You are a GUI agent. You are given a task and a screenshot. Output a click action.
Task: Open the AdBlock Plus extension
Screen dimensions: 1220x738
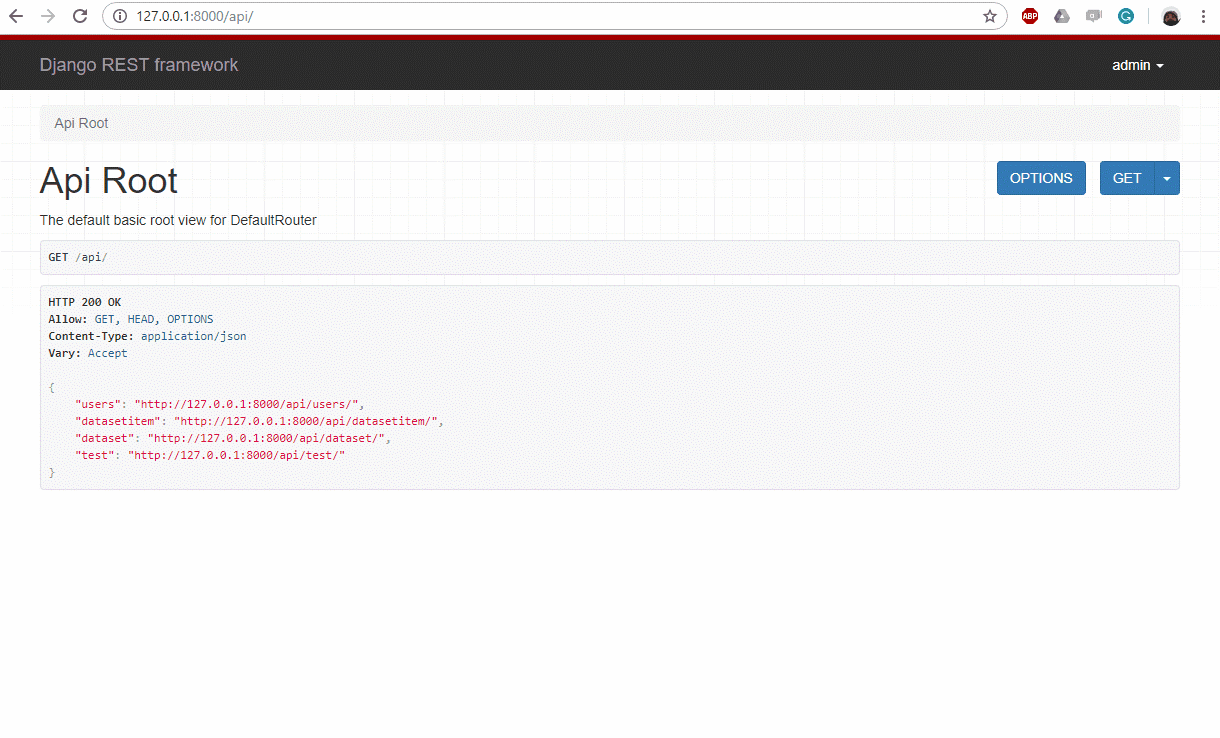[x=1030, y=16]
